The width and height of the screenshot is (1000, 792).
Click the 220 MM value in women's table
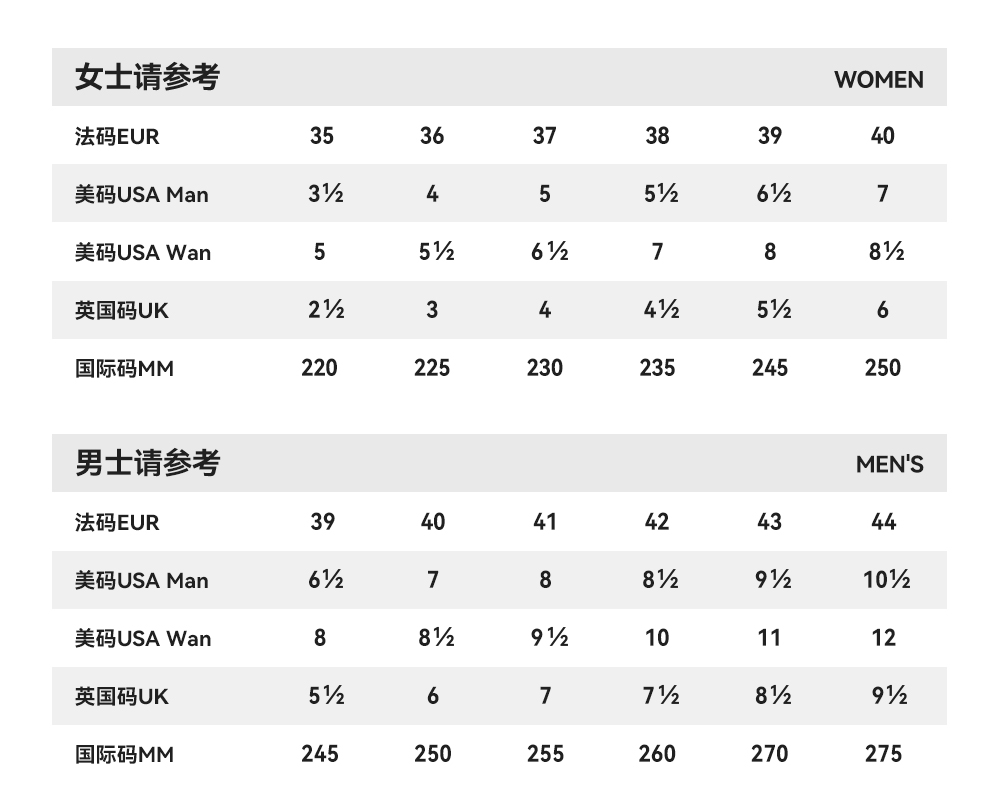319,368
